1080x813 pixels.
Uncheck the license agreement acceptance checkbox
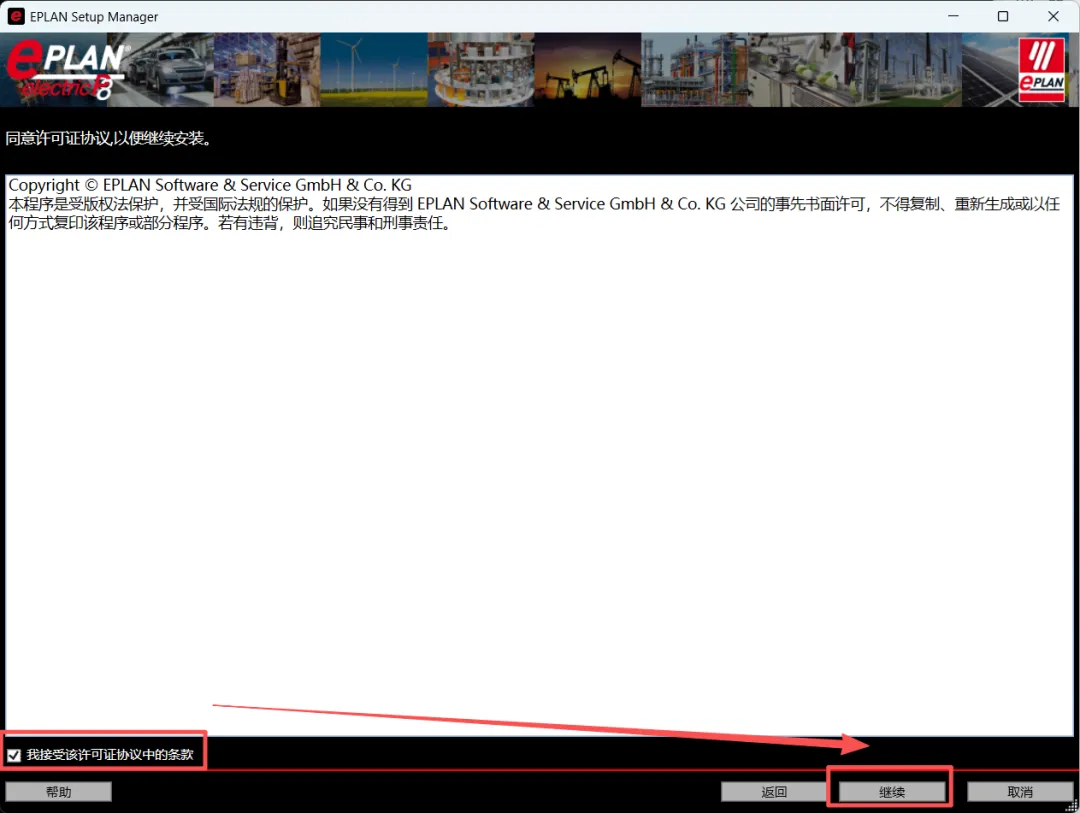tap(14, 755)
